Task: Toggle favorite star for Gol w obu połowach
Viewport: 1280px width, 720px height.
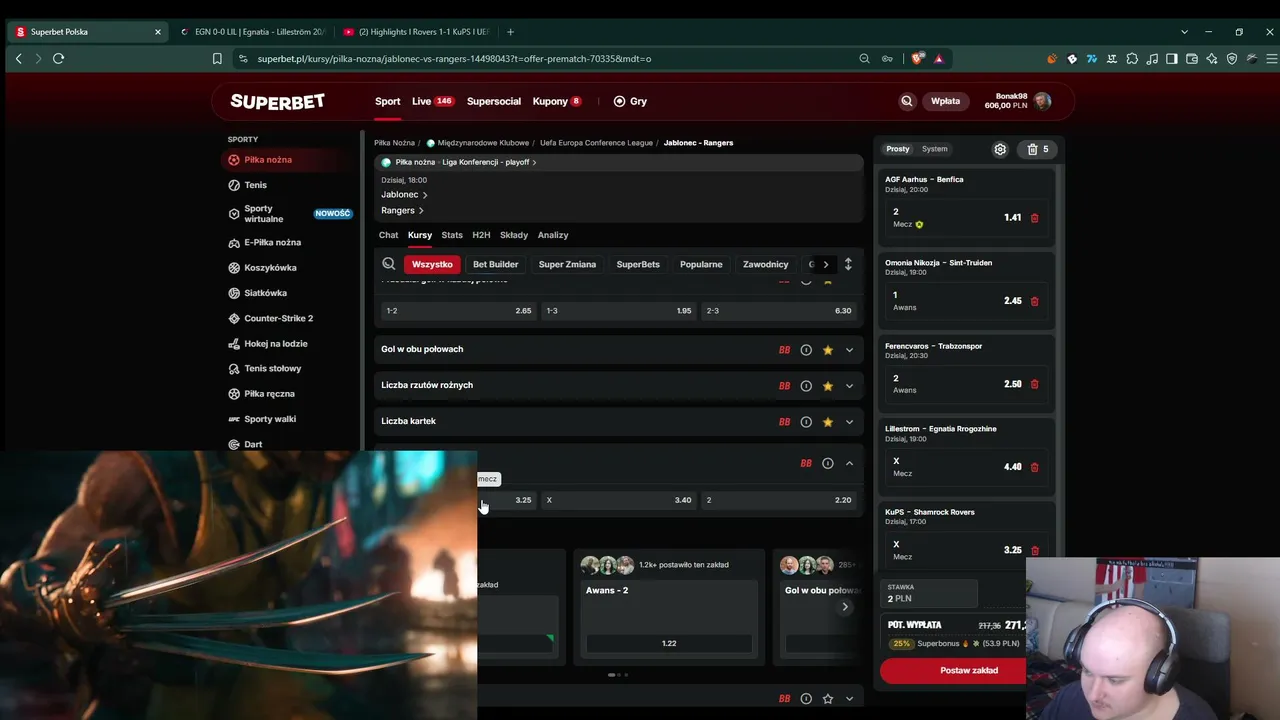Action: pyautogui.click(x=828, y=350)
